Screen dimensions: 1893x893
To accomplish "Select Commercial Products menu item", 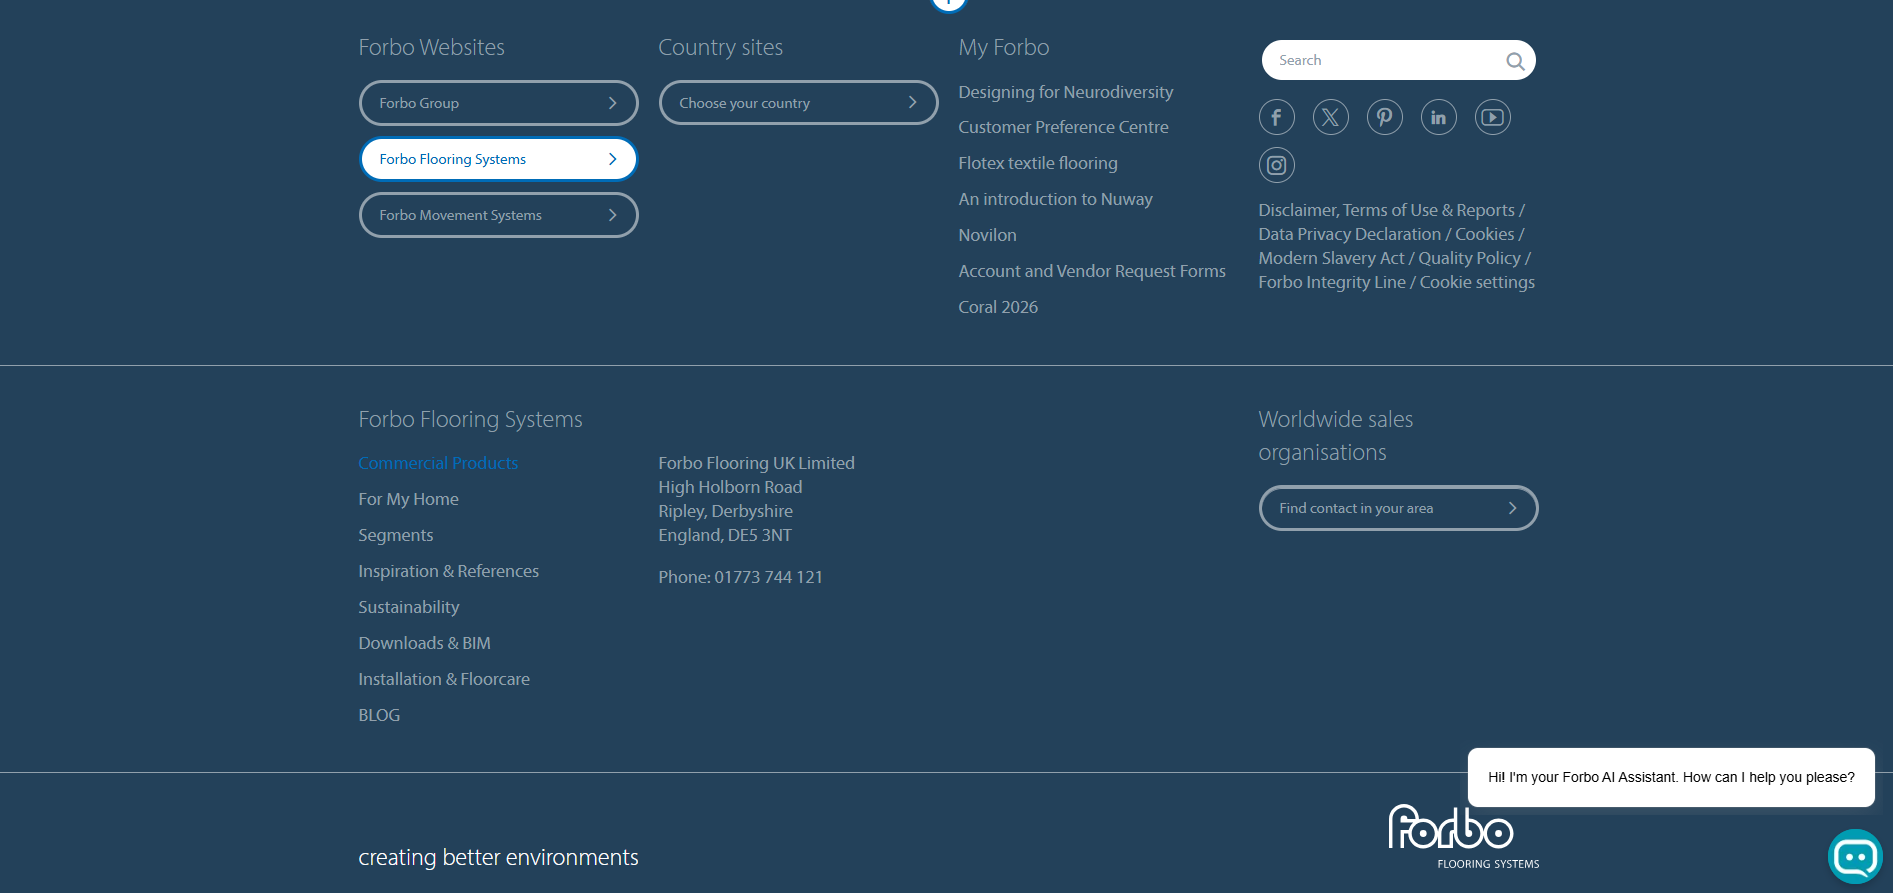I will tap(438, 463).
